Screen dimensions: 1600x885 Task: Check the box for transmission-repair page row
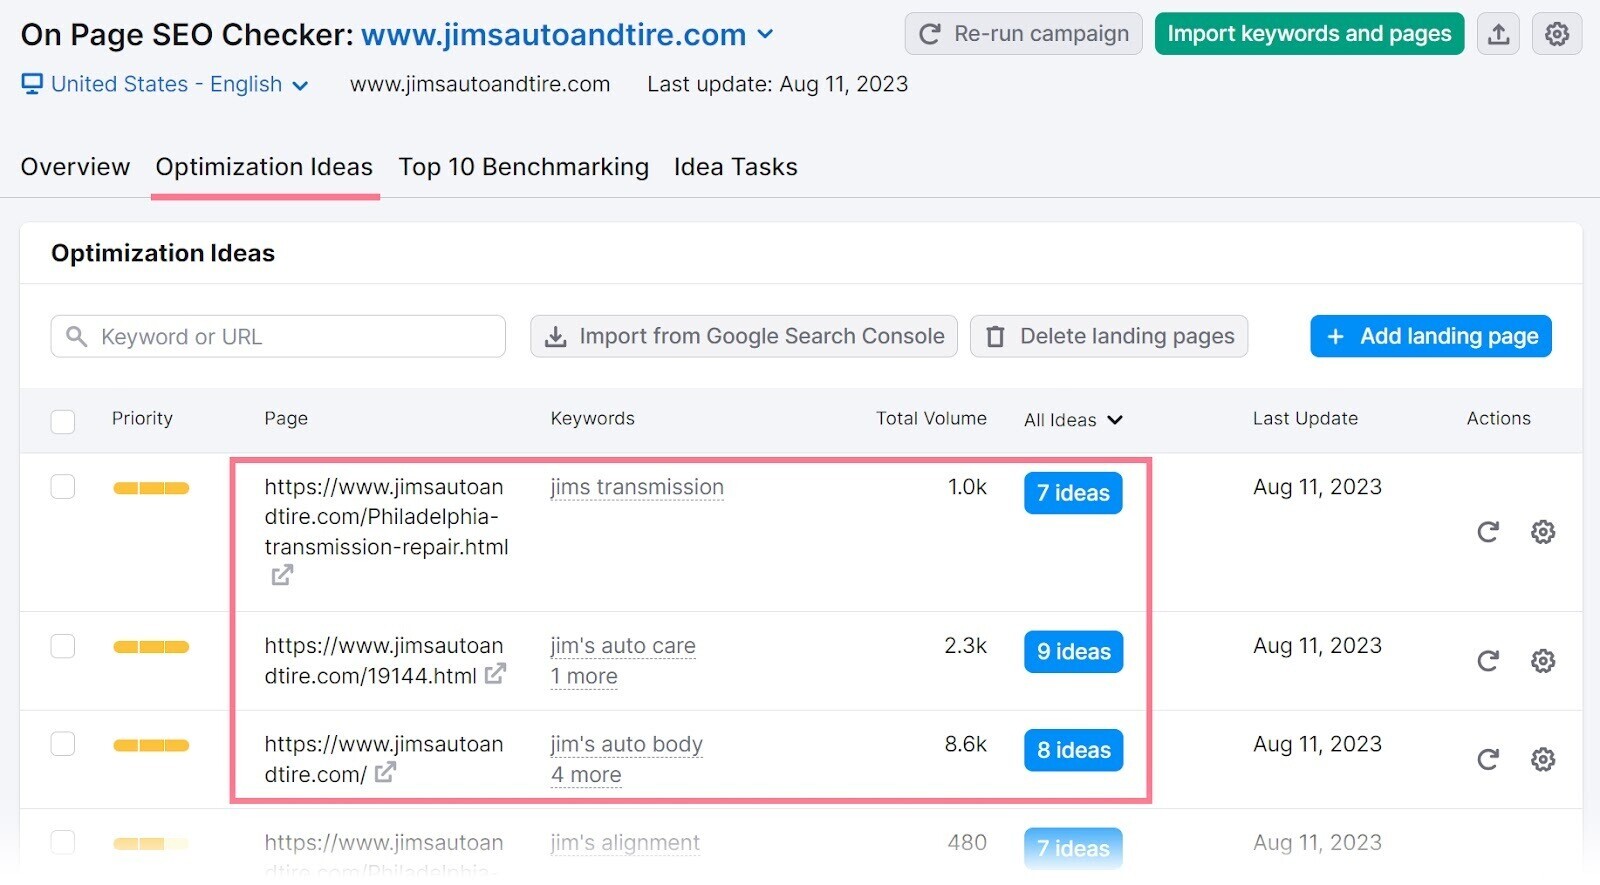[x=63, y=487]
